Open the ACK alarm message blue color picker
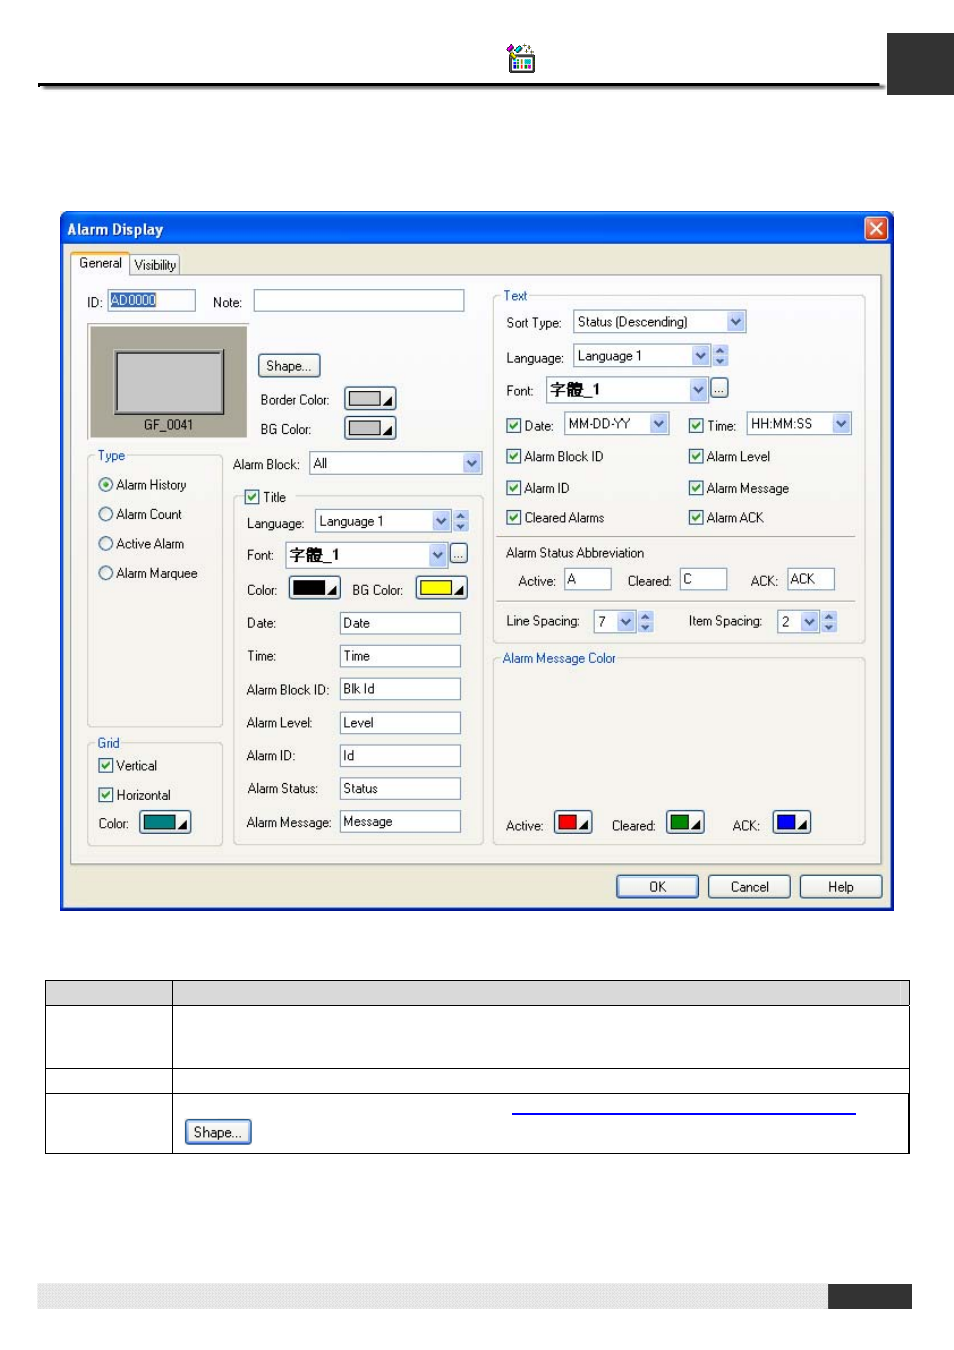Screen dimensions: 954x1350 792,822
